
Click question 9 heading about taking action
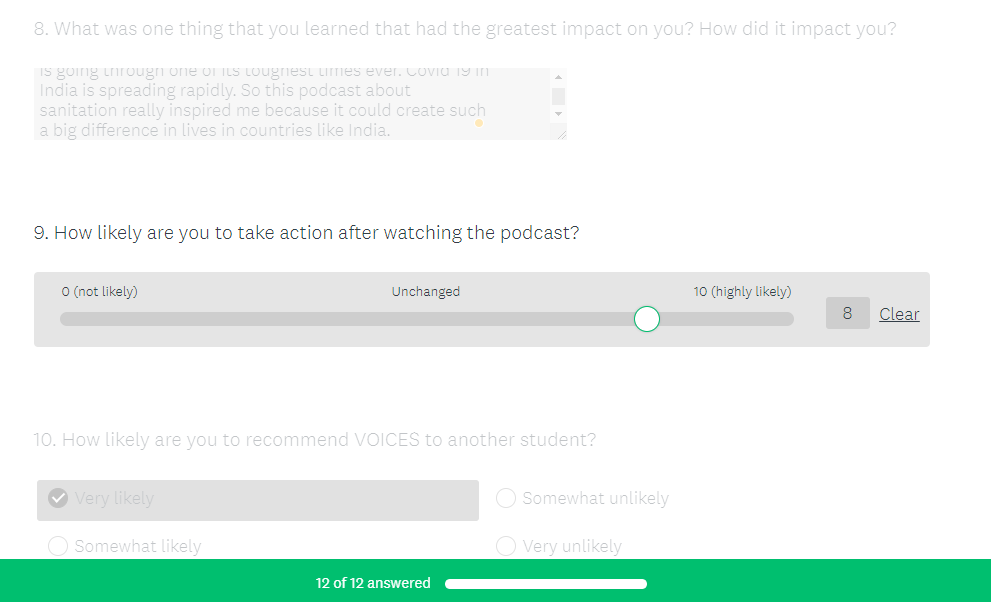(x=306, y=233)
